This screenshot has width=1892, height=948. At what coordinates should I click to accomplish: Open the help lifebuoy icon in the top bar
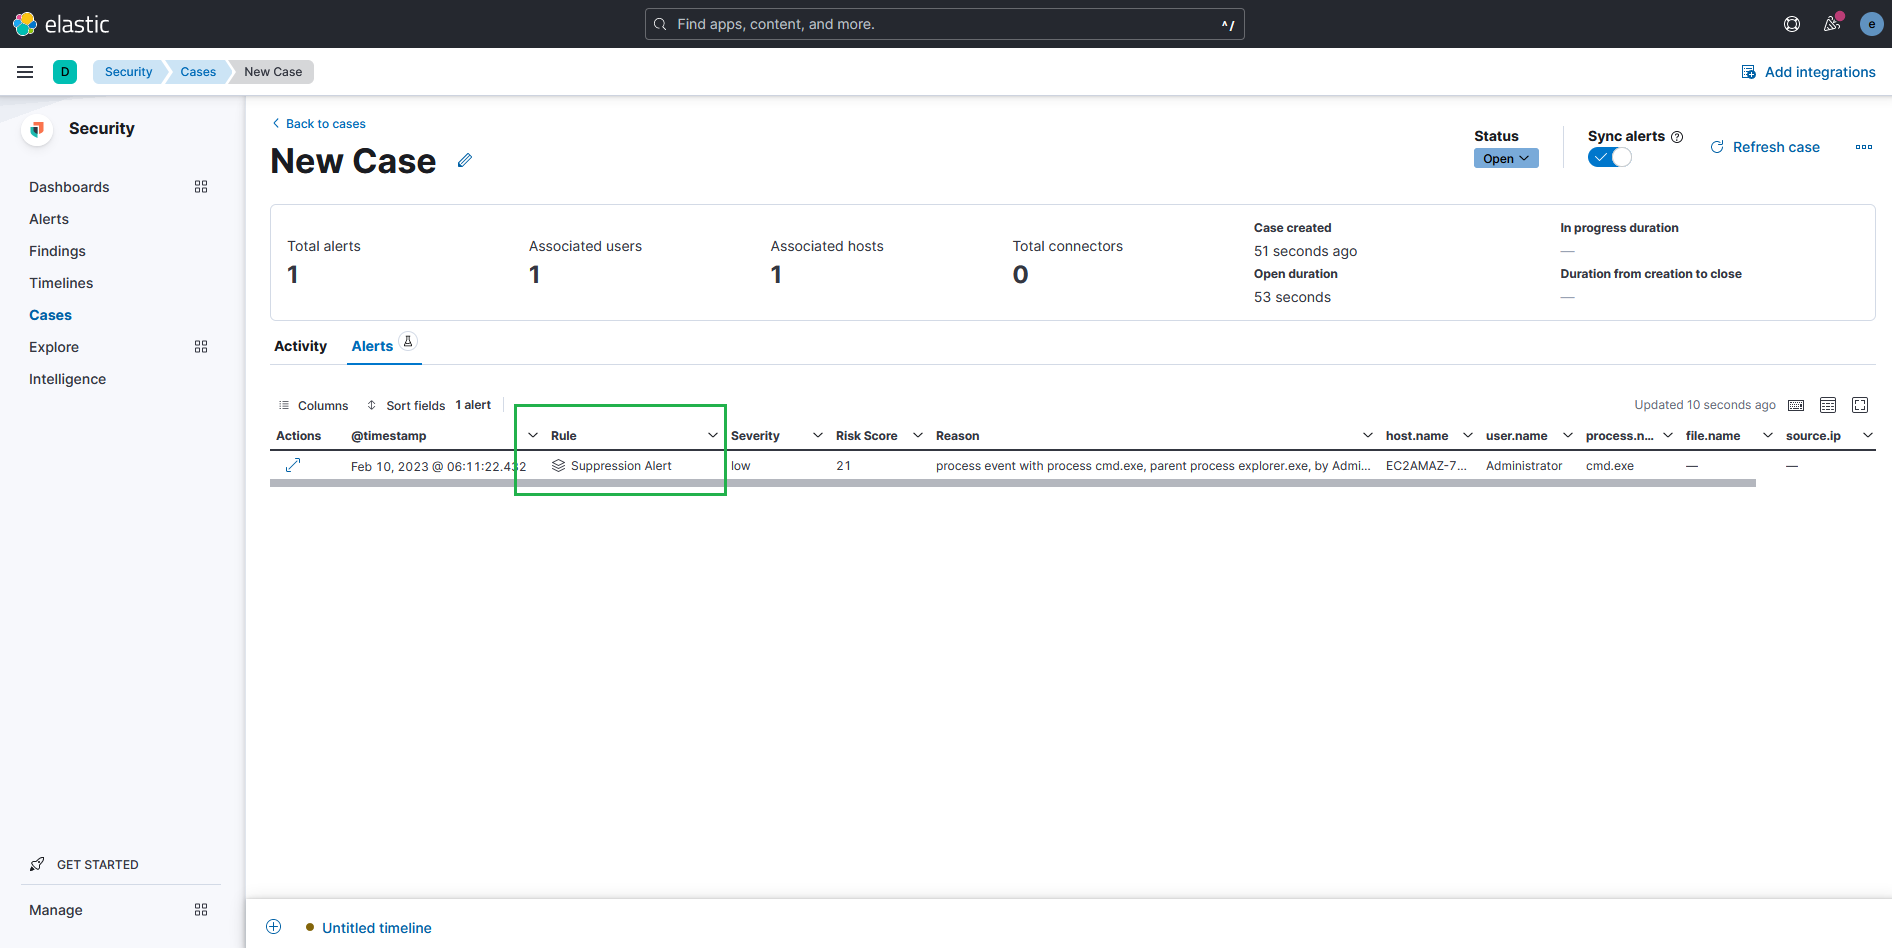1791,23
